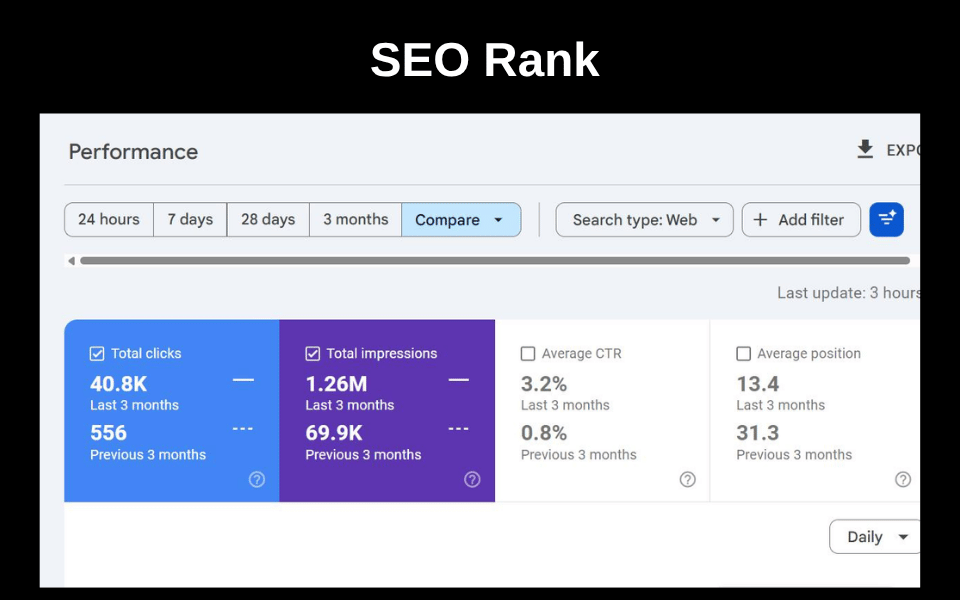The height and width of the screenshot is (600, 960).
Task: Enable the Average CTR checkbox
Action: point(528,354)
